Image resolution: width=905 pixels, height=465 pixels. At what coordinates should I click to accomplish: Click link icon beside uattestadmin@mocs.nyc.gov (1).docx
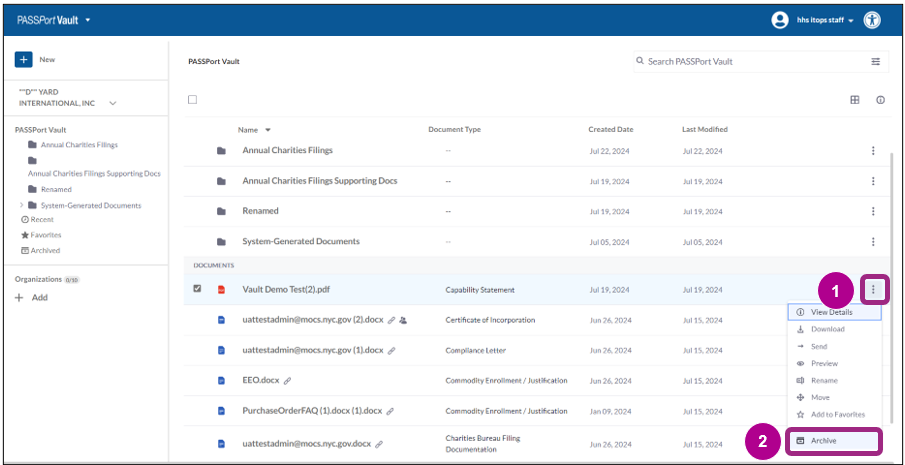[391, 350]
